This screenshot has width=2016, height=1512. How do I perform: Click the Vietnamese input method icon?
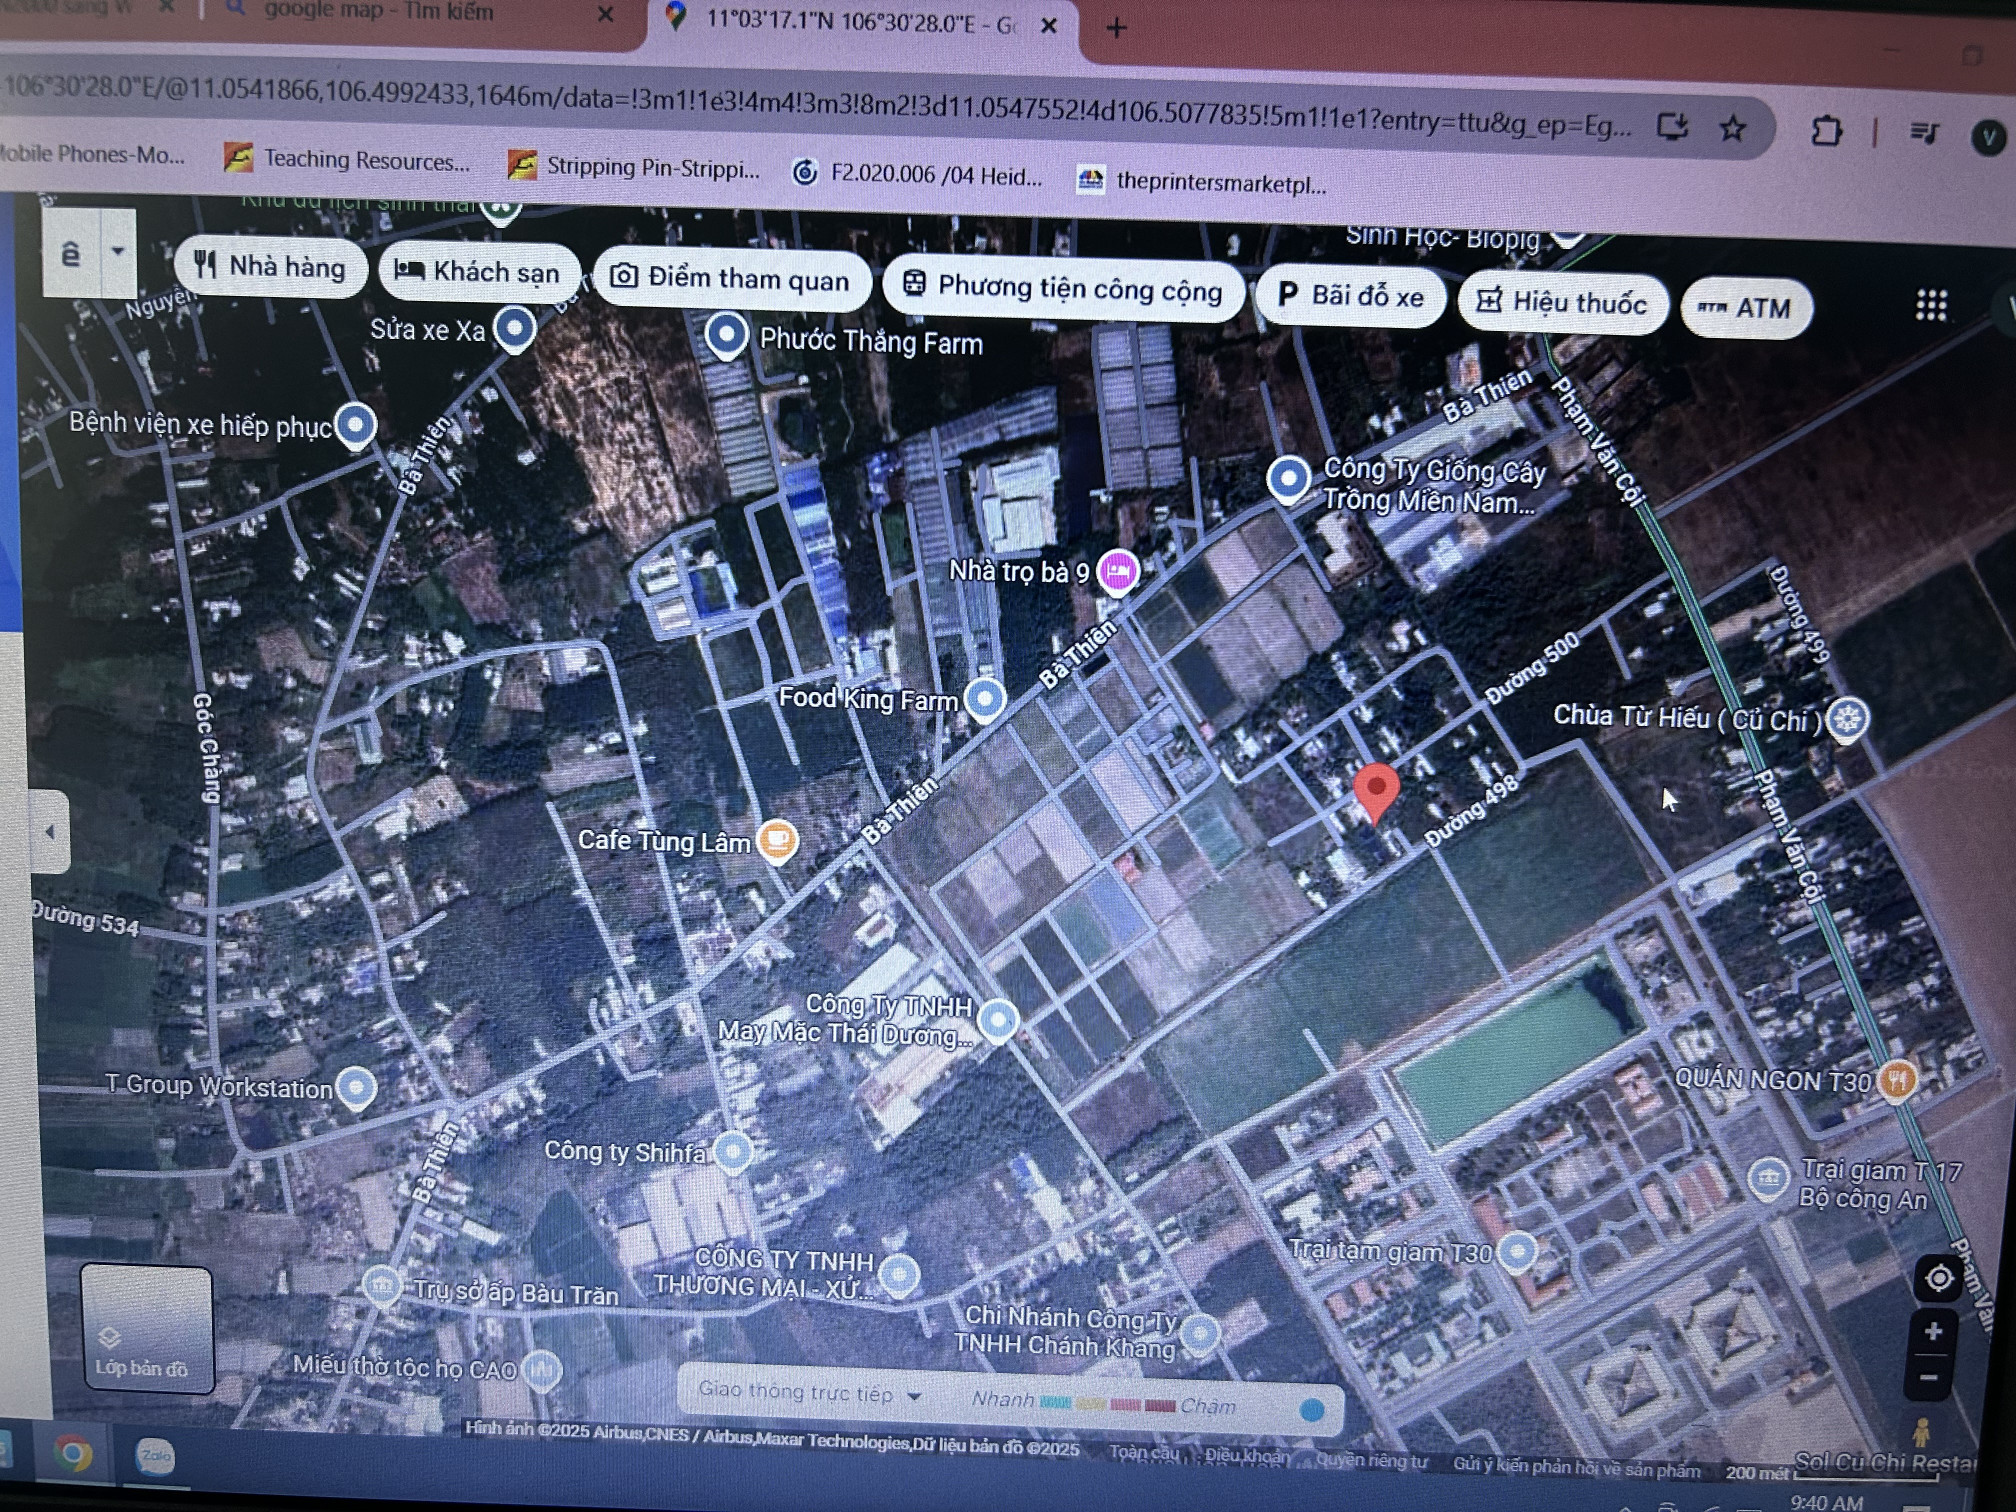click(x=70, y=253)
